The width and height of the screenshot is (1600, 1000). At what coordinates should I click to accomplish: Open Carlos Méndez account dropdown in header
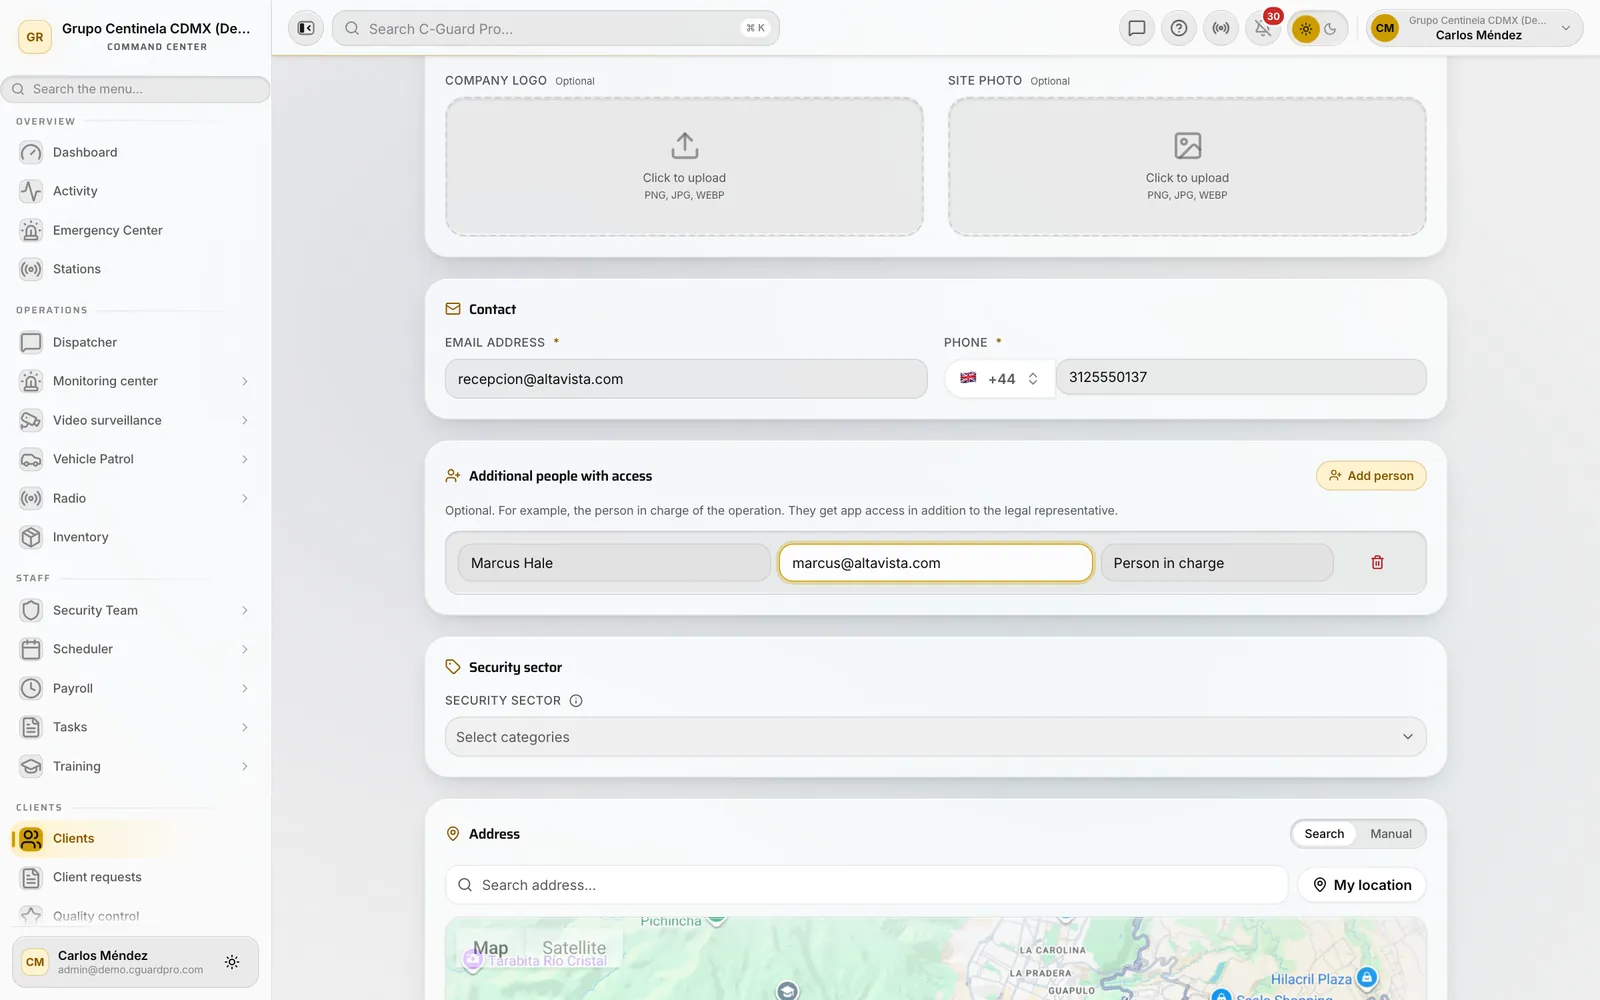point(1475,28)
